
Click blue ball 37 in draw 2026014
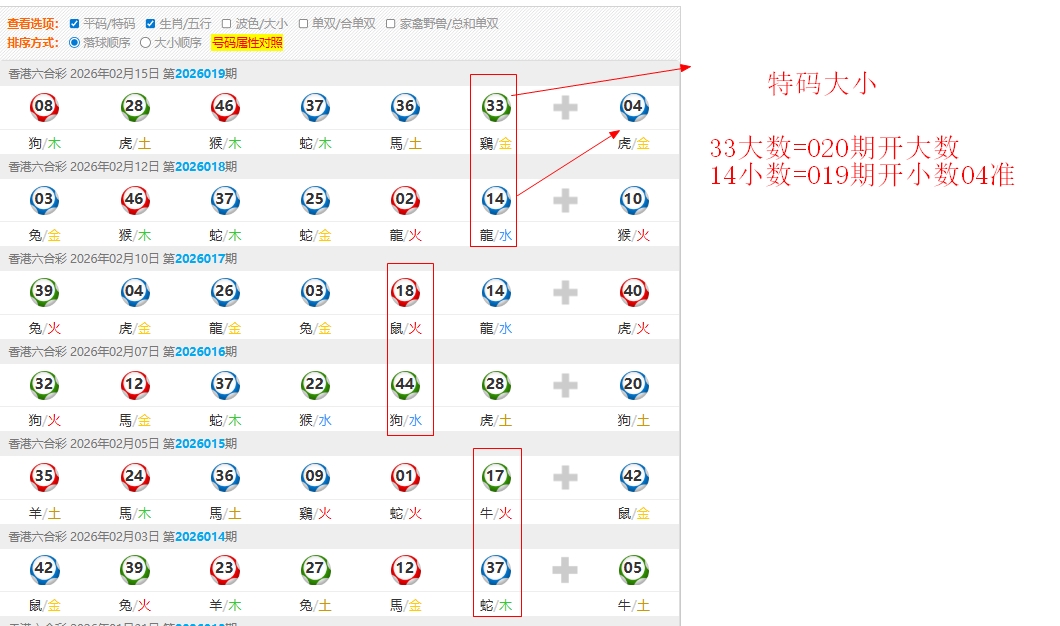(495, 569)
